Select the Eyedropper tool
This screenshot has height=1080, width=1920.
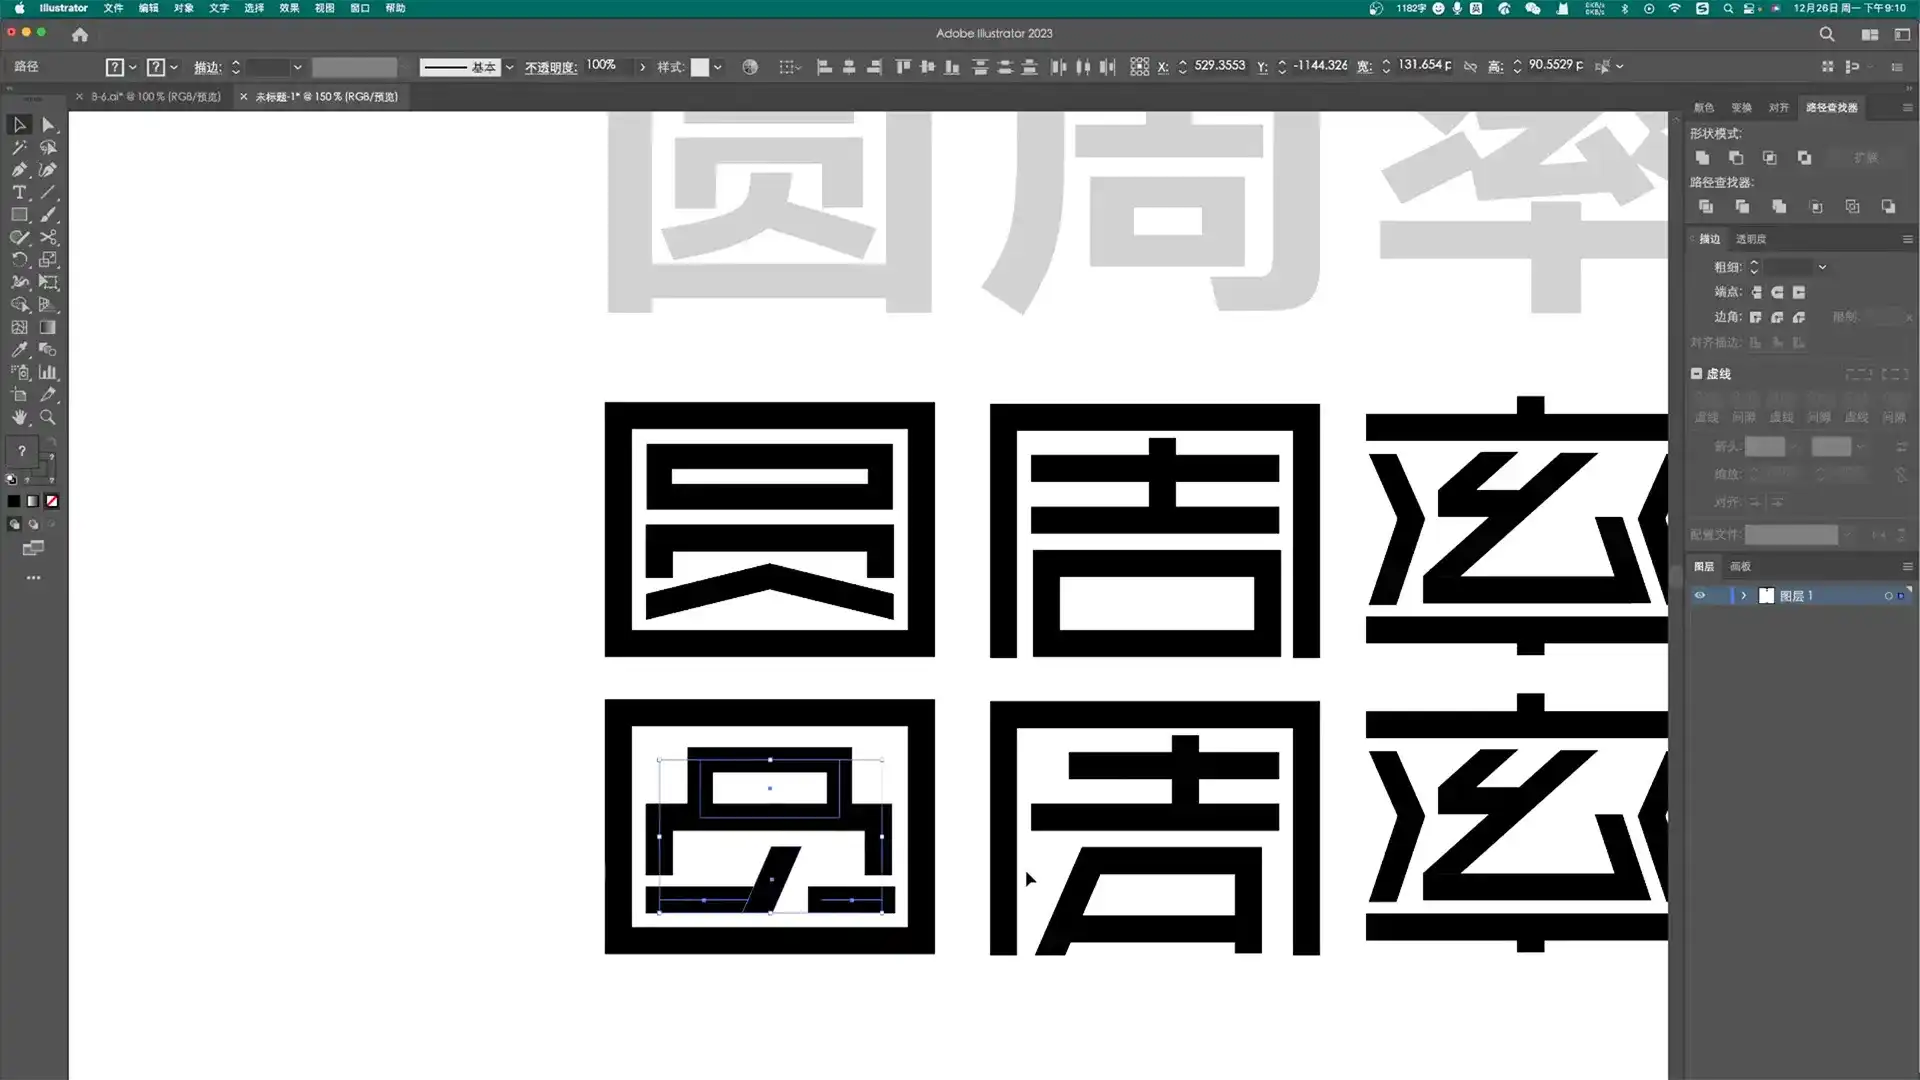pos(20,349)
